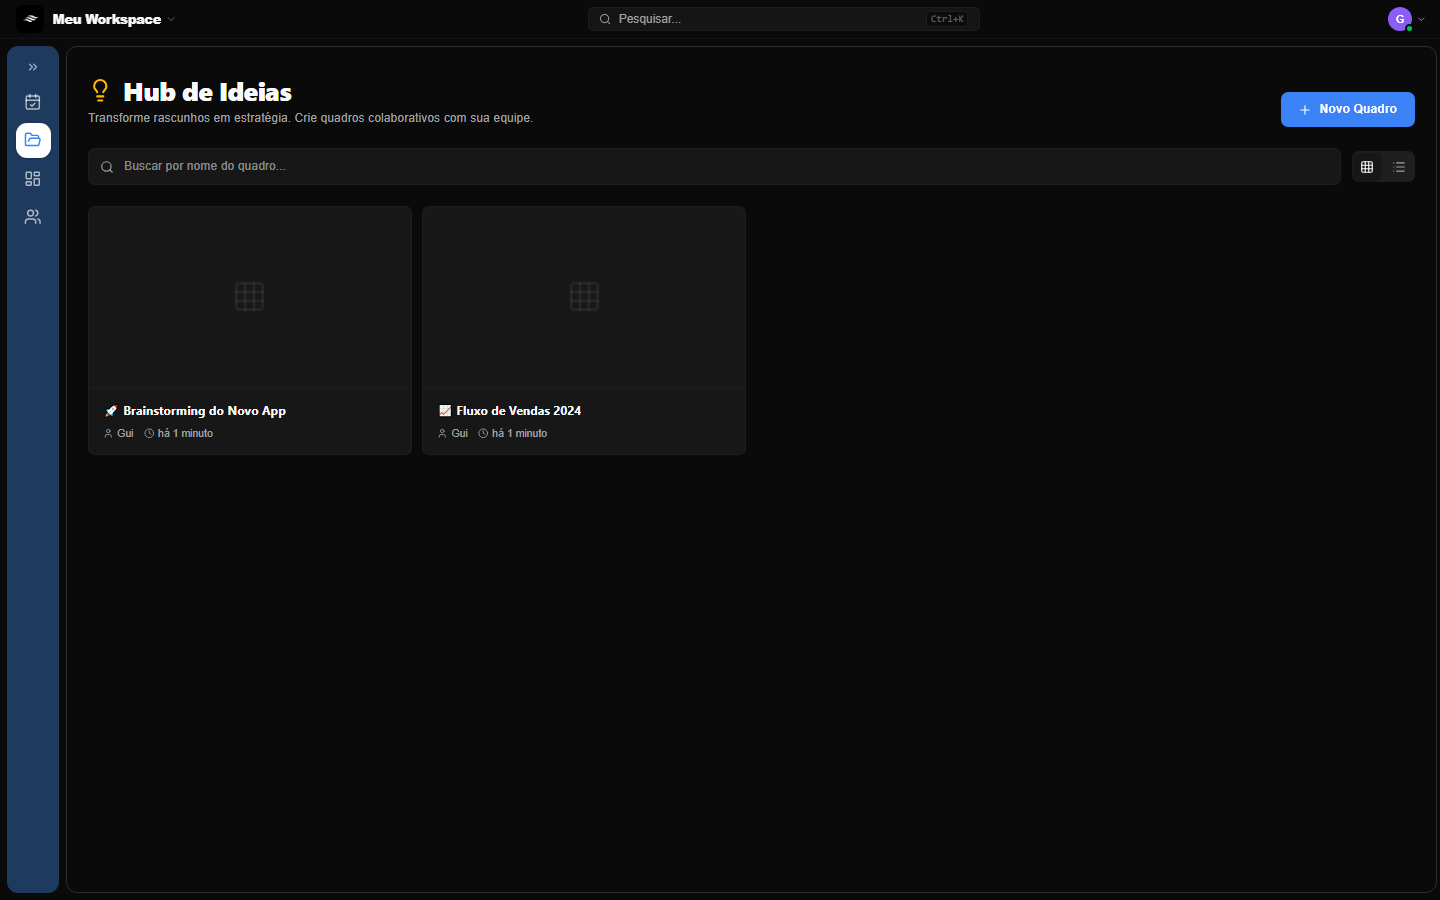Click the Brainstorming do Novo App title
Viewport: 1440px width, 900px height.
click(204, 411)
